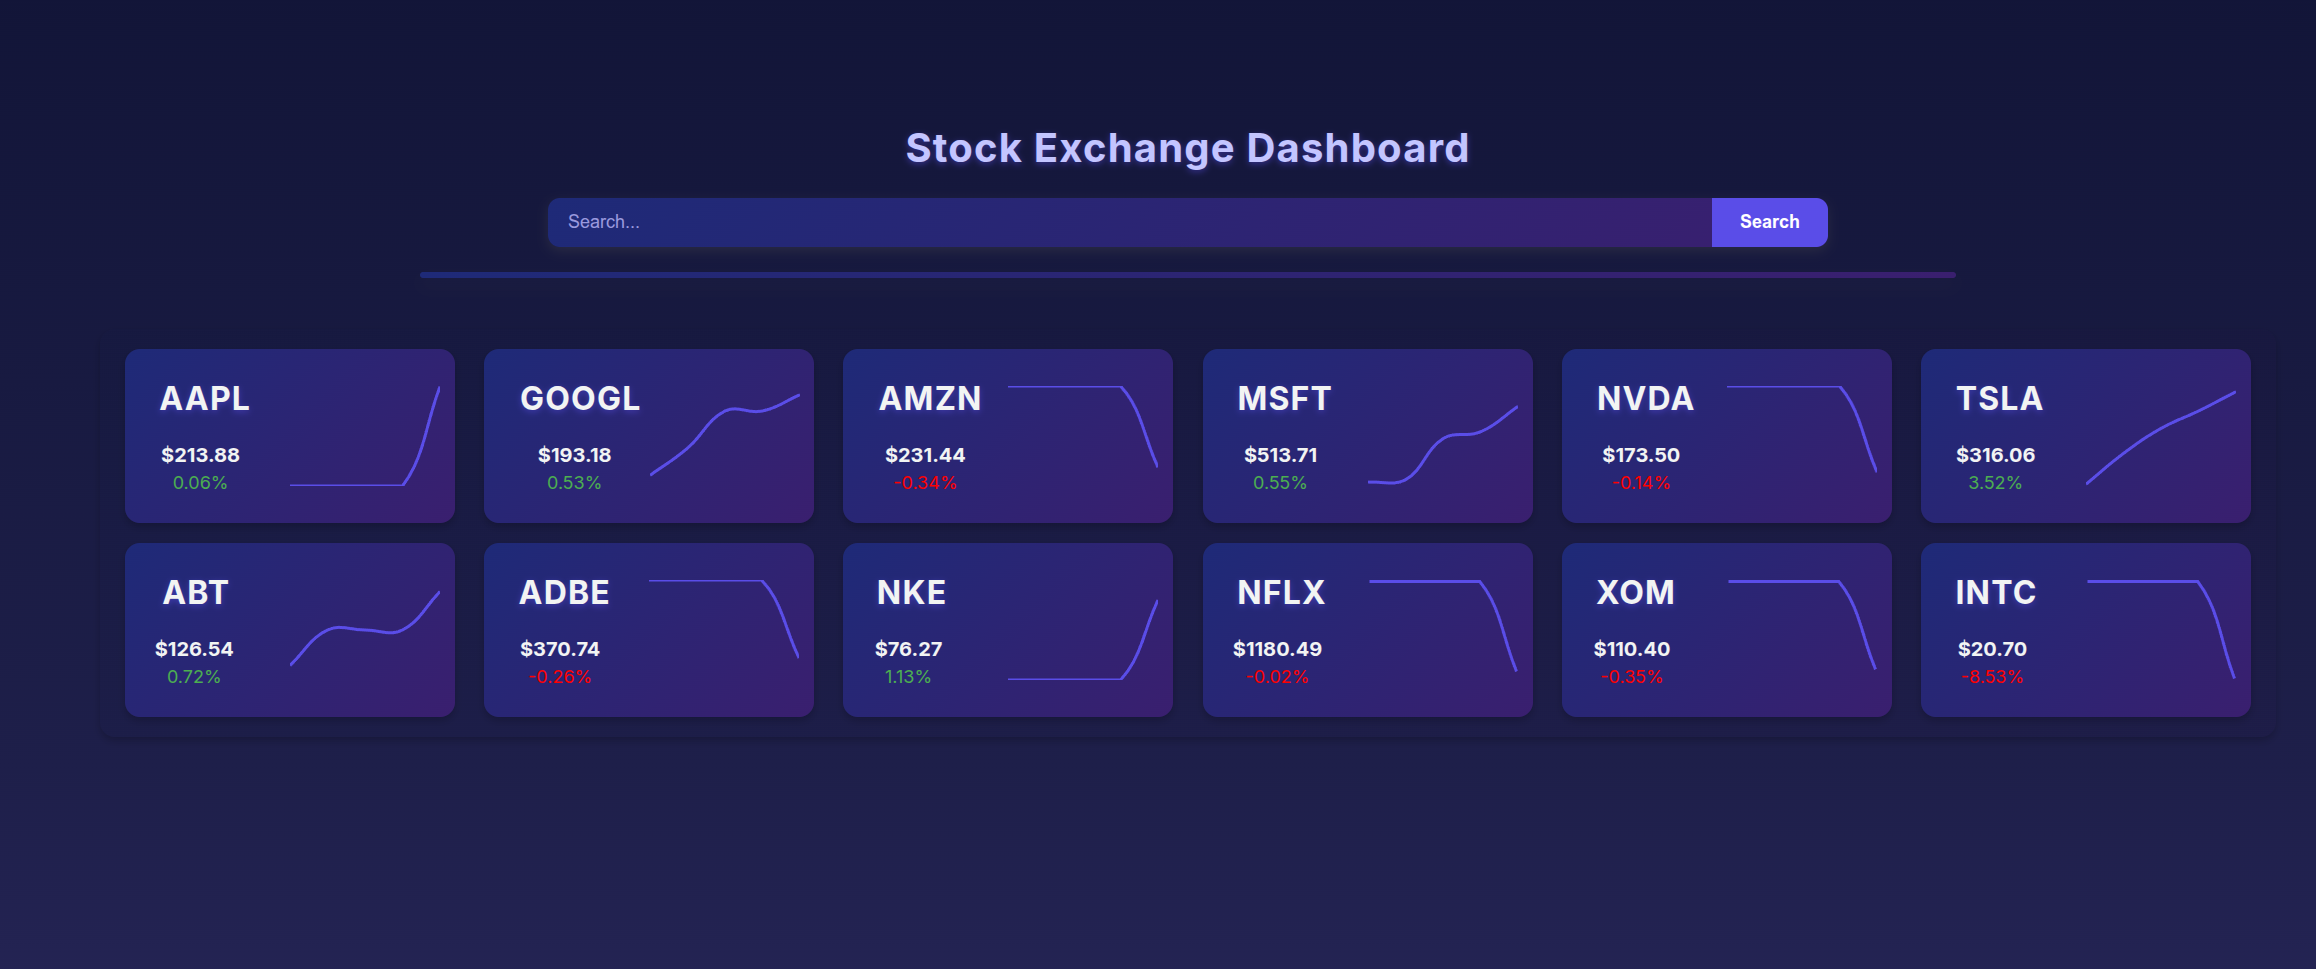
Task: Click the Stock Exchange Dashboard title
Action: coord(1187,148)
